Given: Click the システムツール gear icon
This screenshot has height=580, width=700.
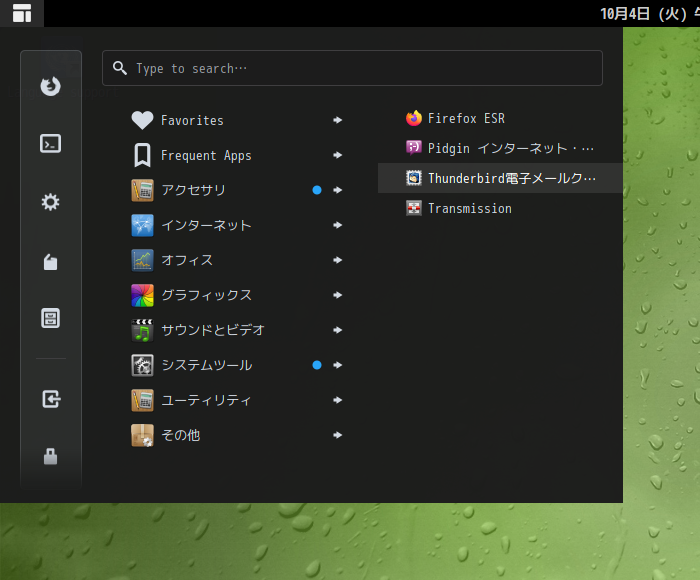Looking at the screenshot, I should point(142,365).
